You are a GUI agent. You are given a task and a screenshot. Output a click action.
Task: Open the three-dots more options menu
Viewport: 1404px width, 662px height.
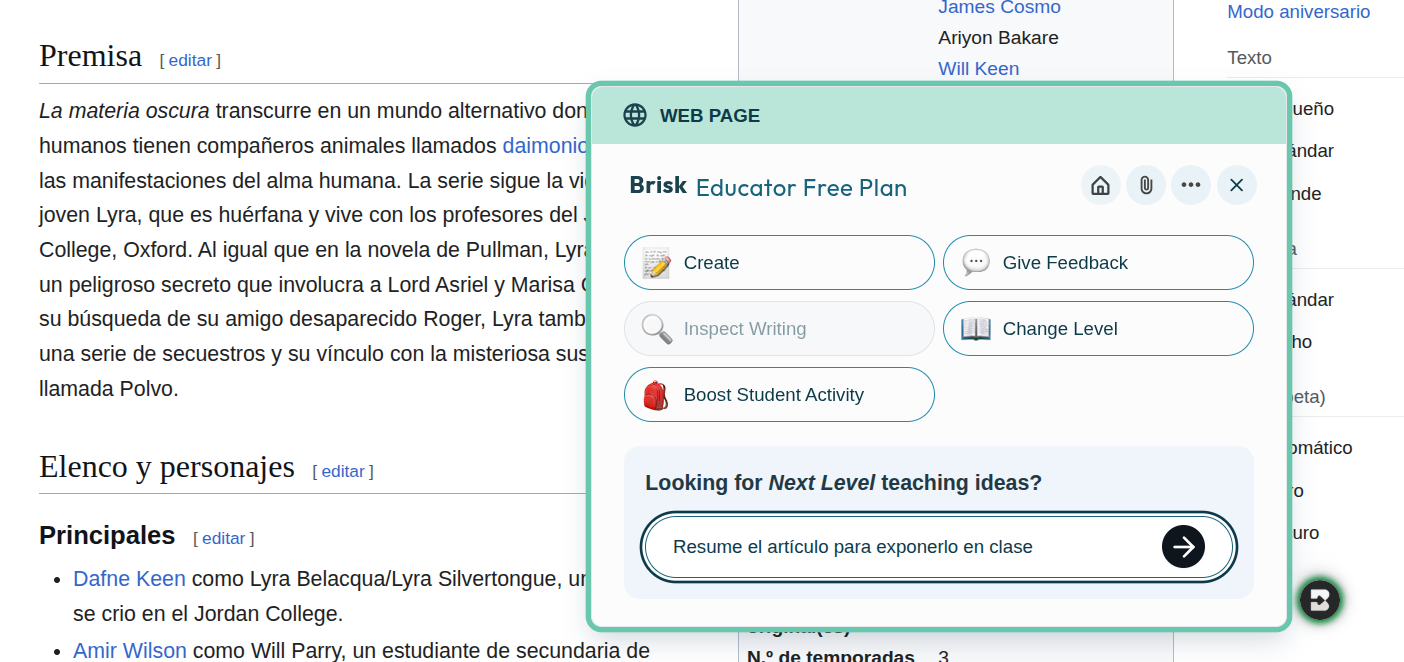point(1191,185)
